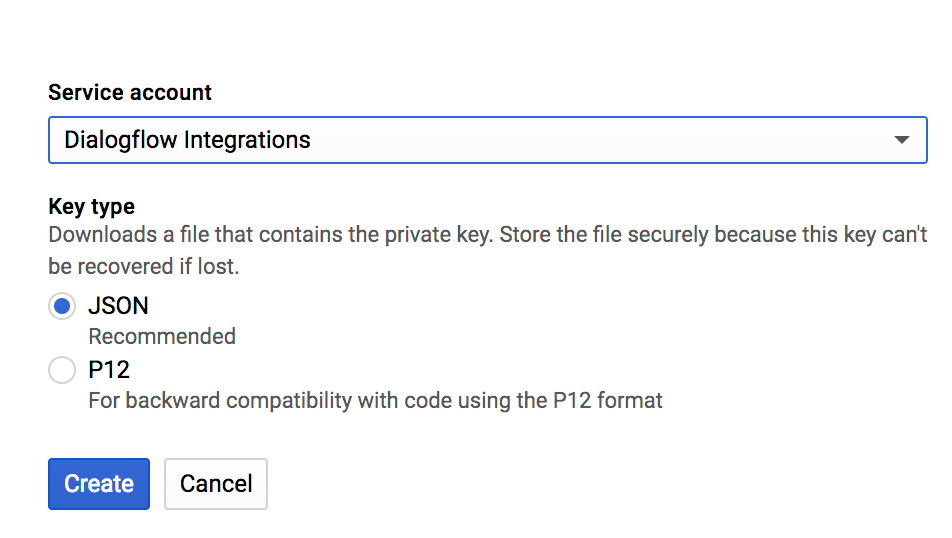The width and height of the screenshot is (952, 538).
Task: Cancel the key creation dialog
Action: [x=216, y=484]
